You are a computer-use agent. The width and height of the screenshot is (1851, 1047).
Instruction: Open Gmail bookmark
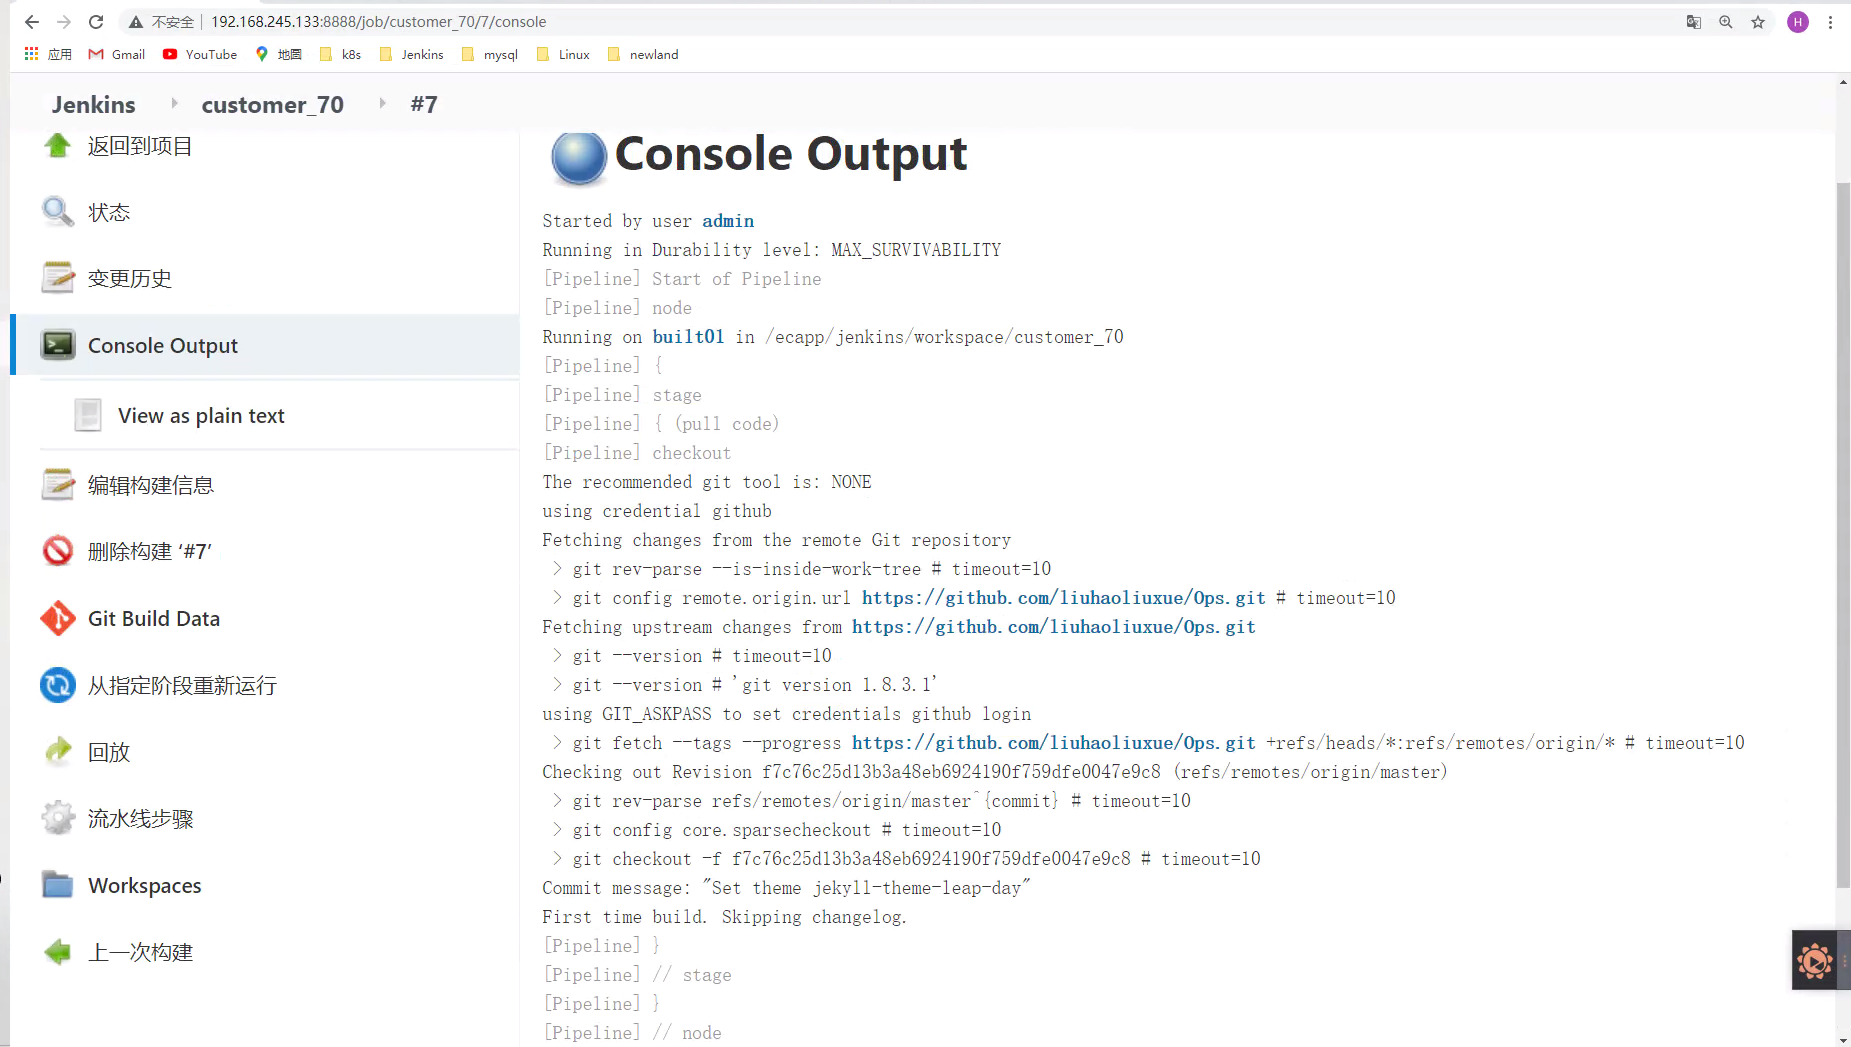point(117,54)
